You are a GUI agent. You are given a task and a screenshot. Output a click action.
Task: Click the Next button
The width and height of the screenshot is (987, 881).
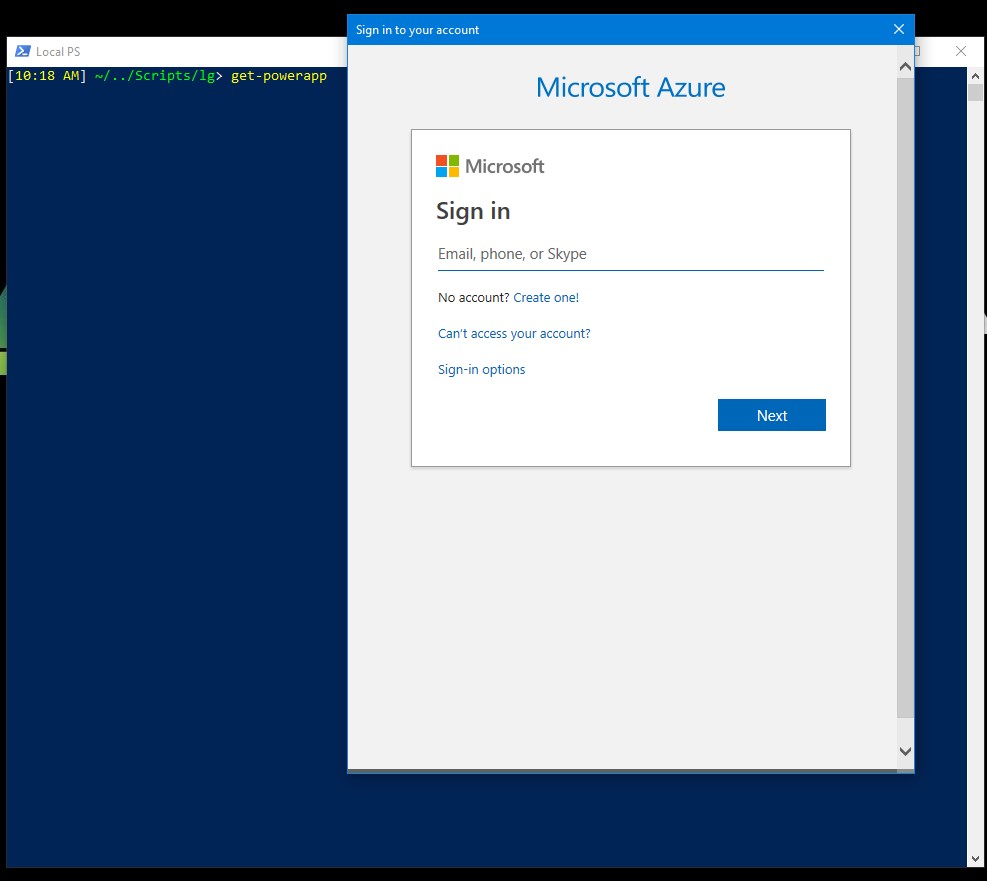coord(771,415)
